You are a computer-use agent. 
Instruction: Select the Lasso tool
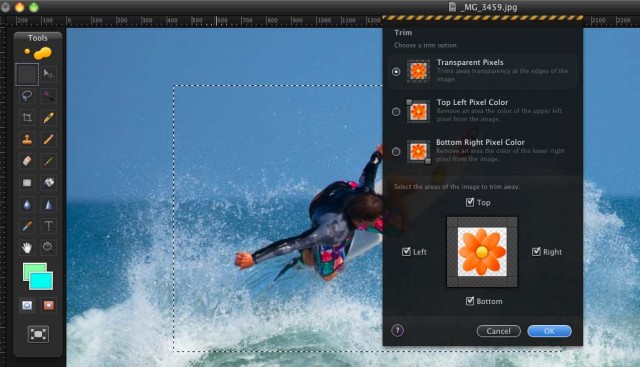[27, 96]
